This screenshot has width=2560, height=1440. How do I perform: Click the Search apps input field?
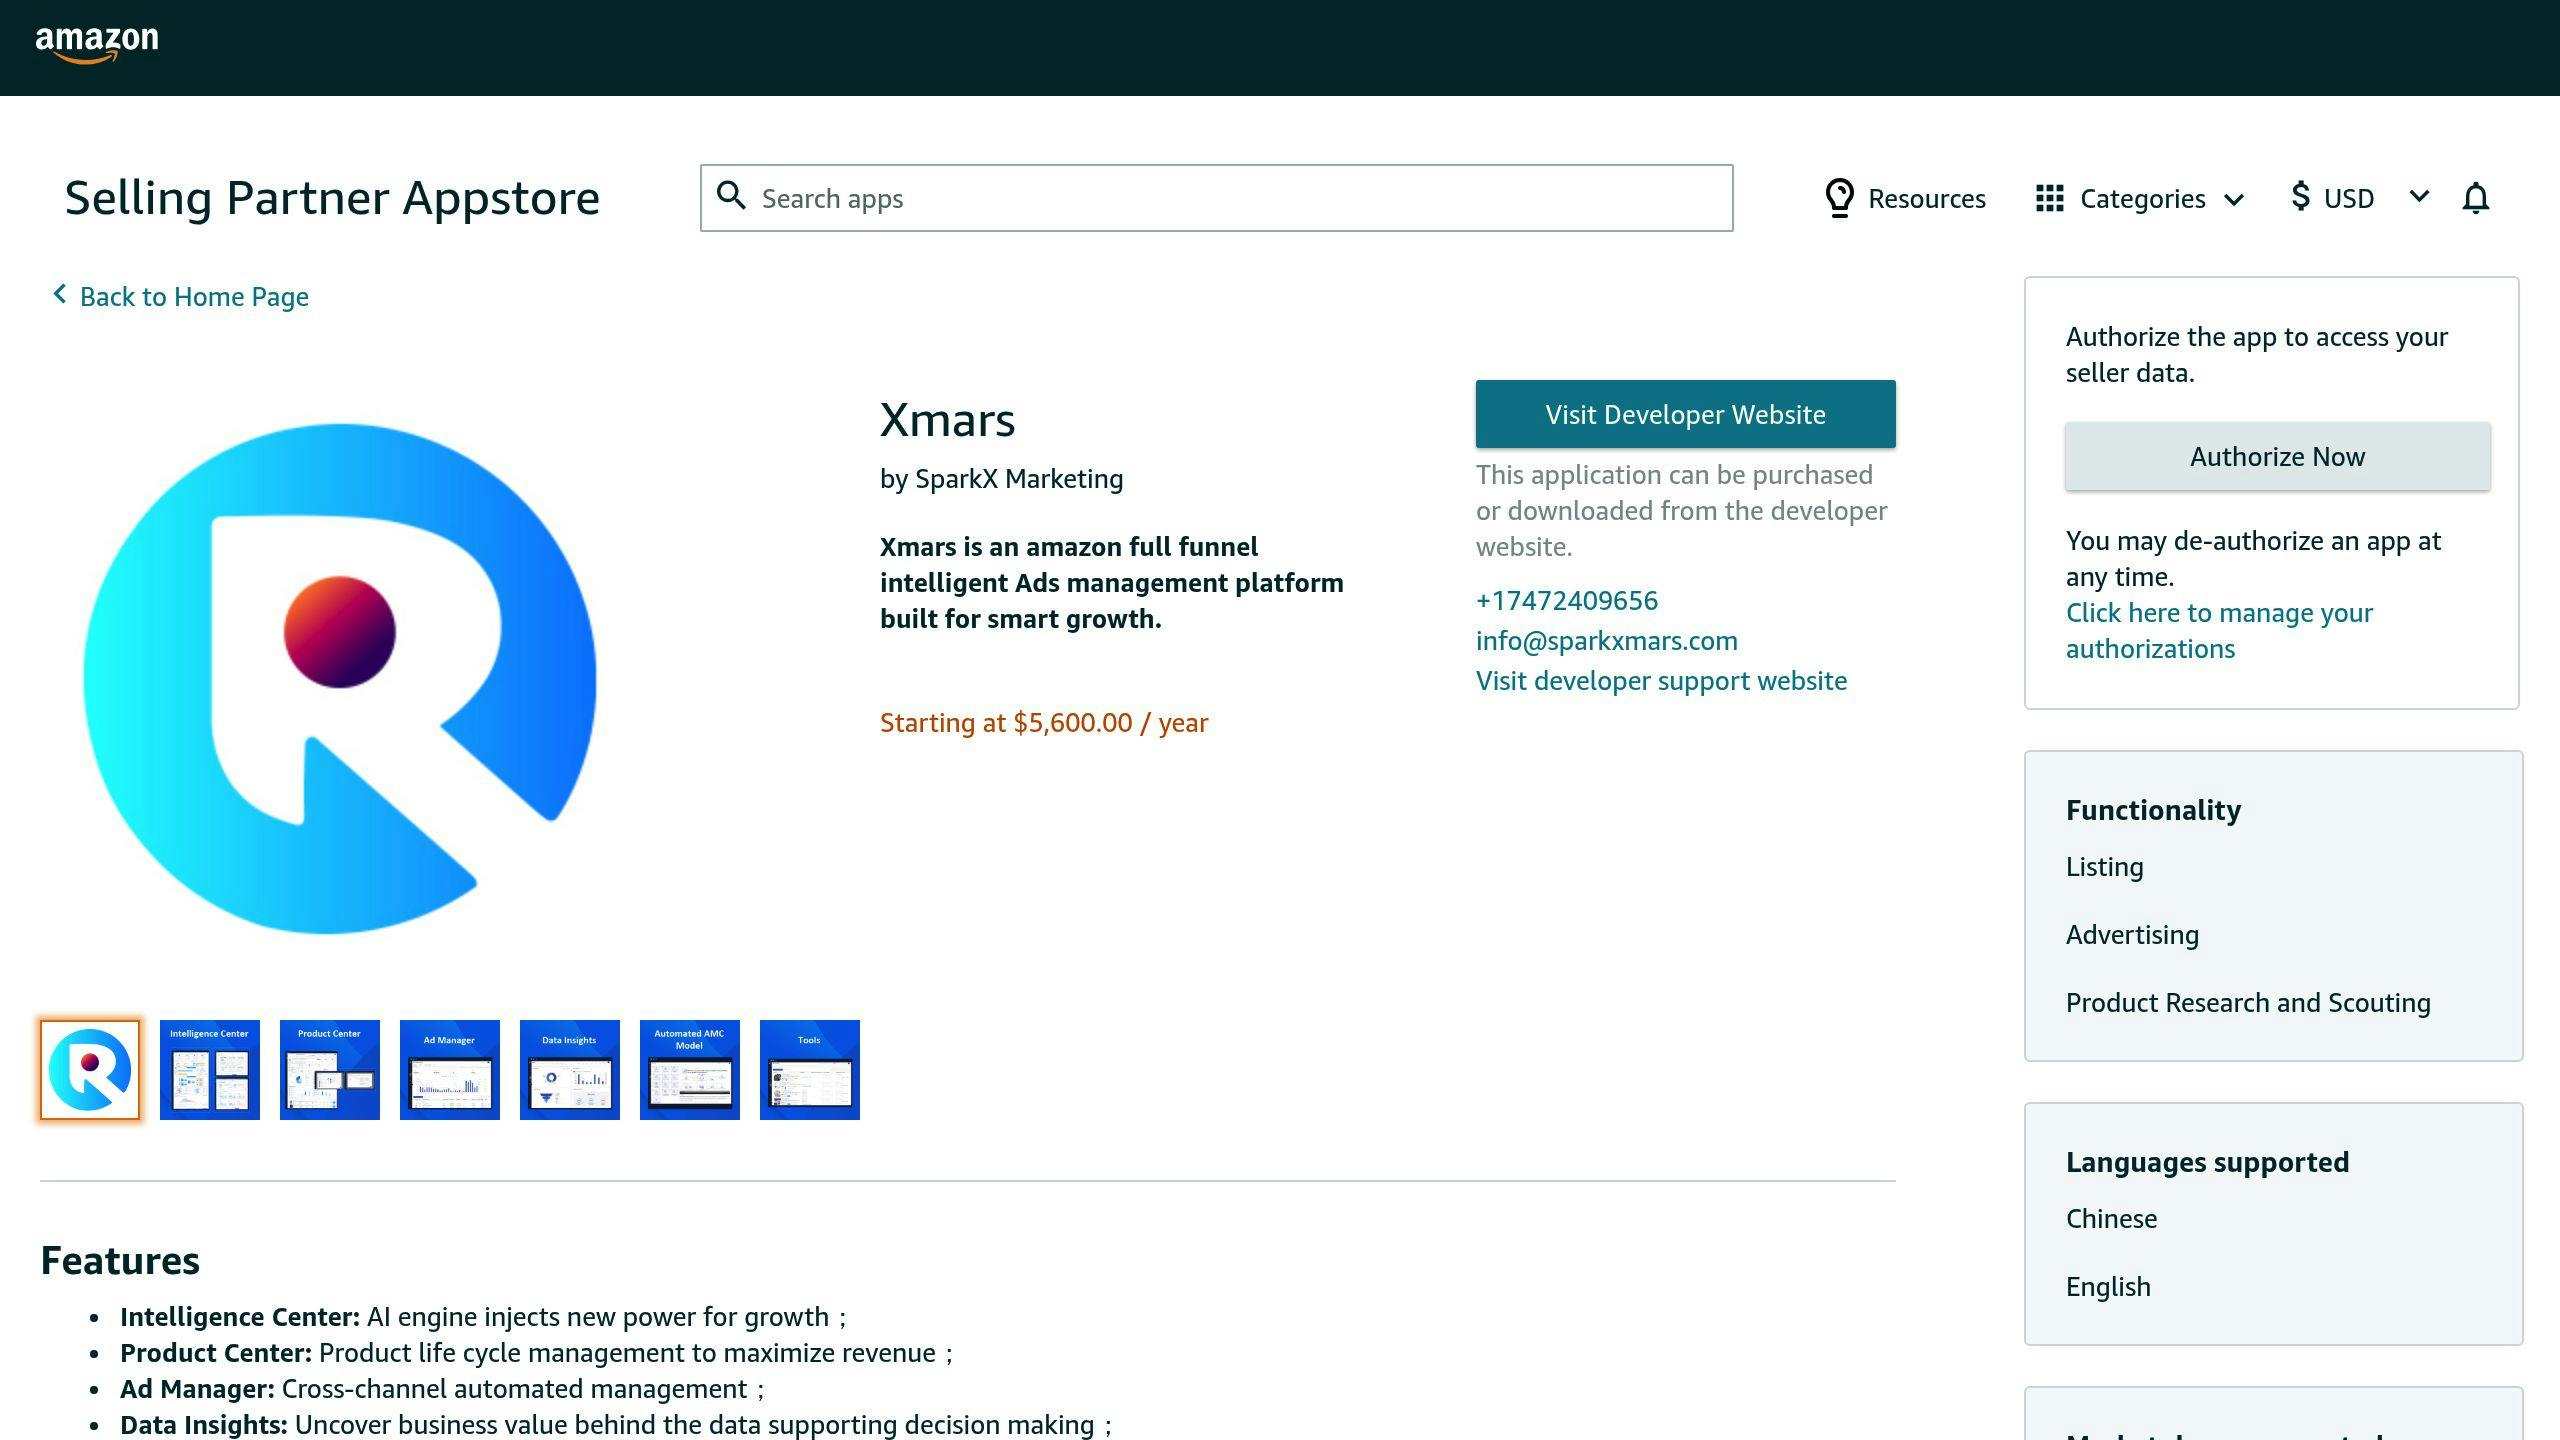pos(1216,198)
